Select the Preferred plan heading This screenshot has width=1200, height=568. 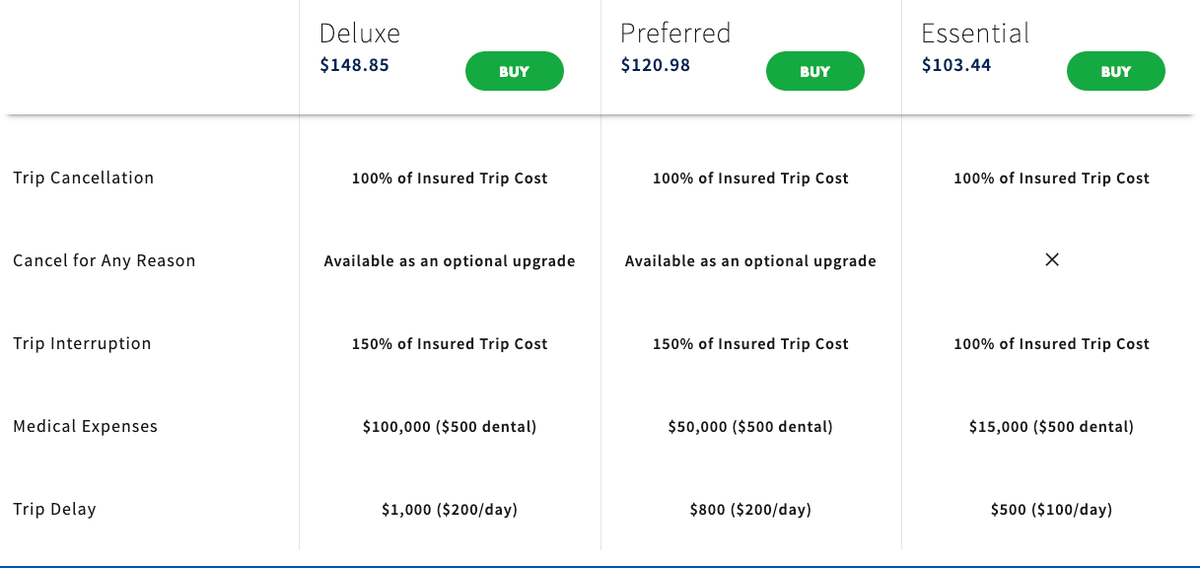click(675, 33)
